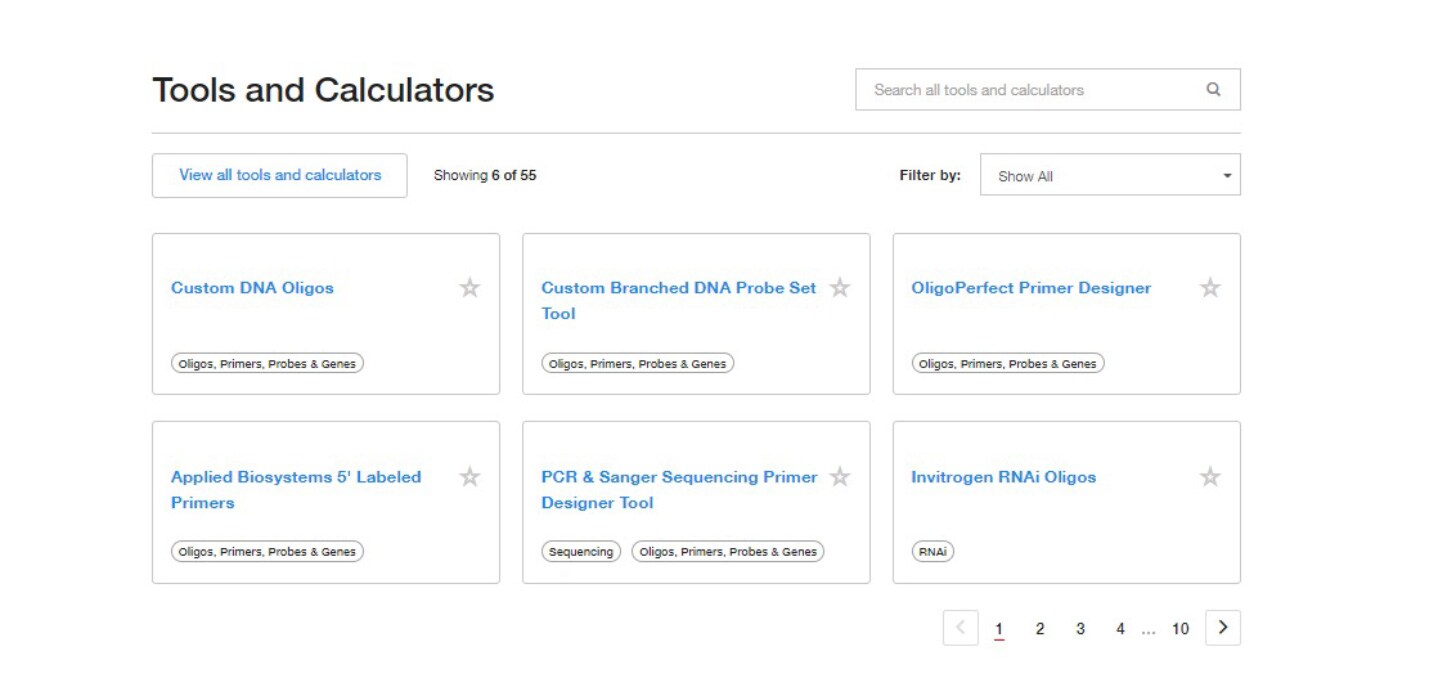Toggle favorite star on OligoPerfect Primer Designer
This screenshot has height=678, width=1450.
1210,288
